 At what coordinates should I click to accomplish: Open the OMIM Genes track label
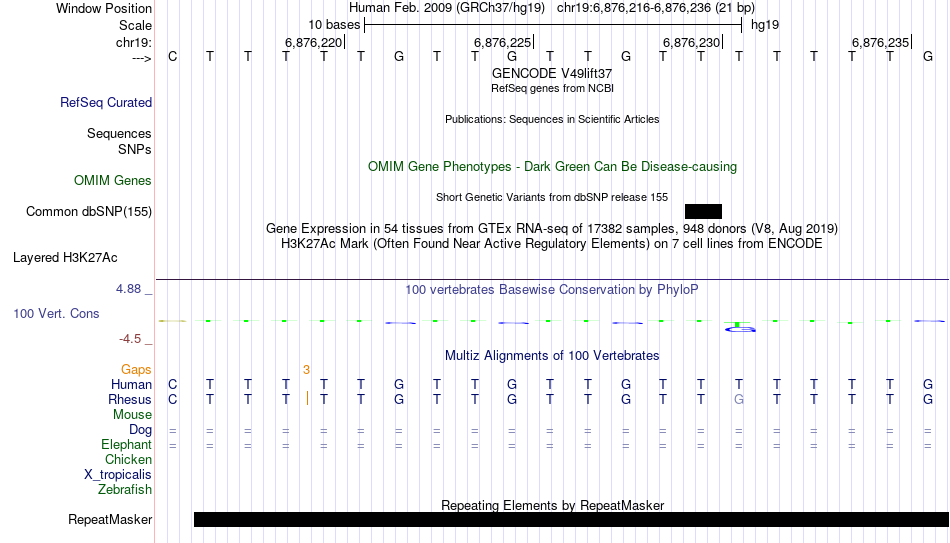coord(113,181)
